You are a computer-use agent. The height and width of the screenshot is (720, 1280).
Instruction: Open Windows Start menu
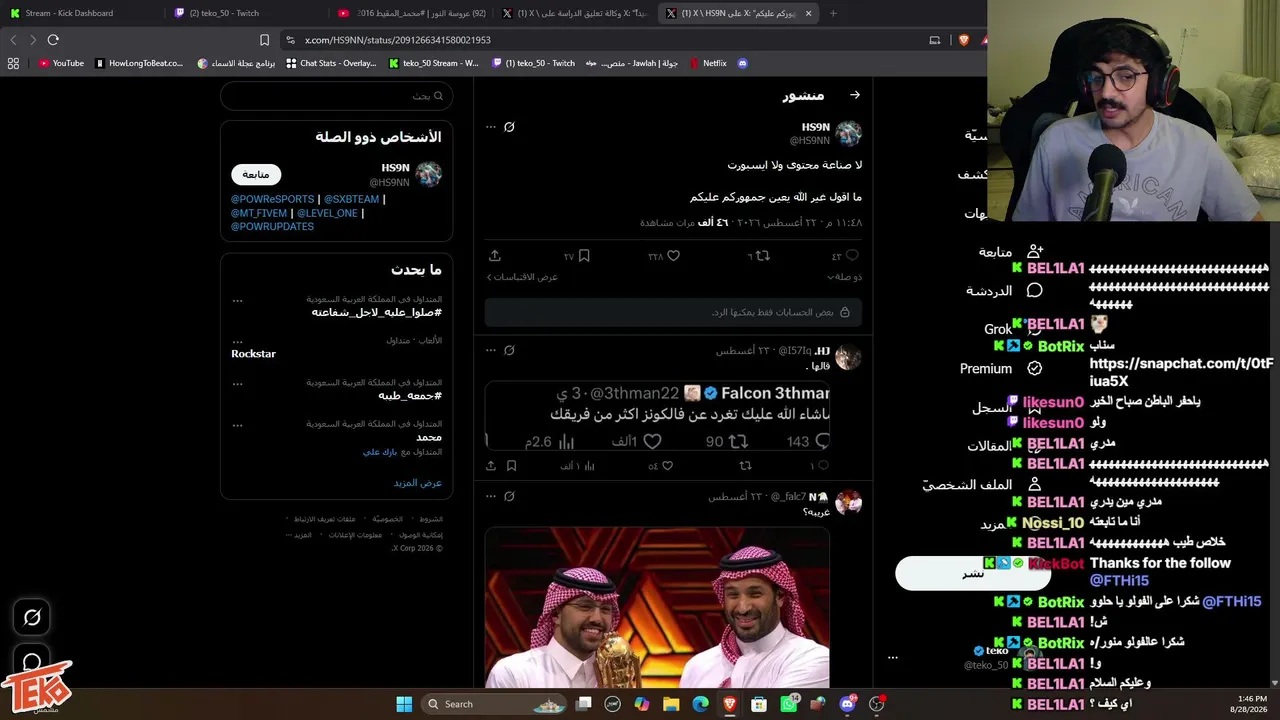point(404,704)
